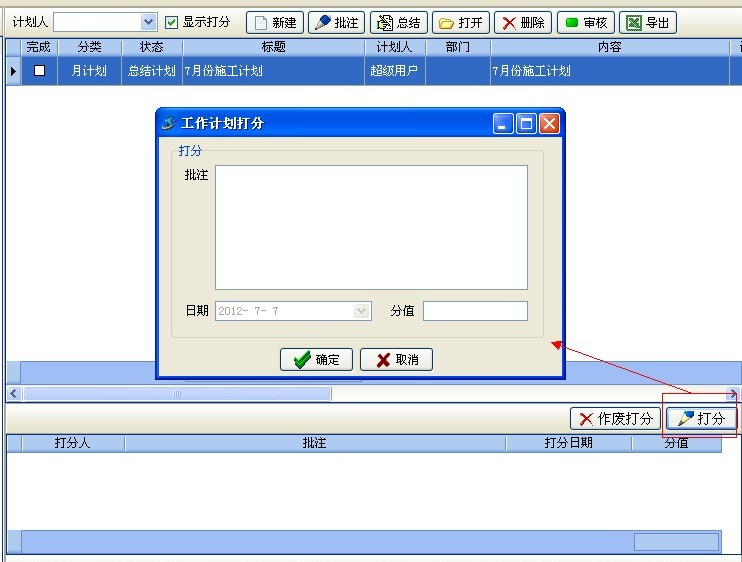Open the 总结 (Summary) tool
The image size is (742, 562).
399,22
